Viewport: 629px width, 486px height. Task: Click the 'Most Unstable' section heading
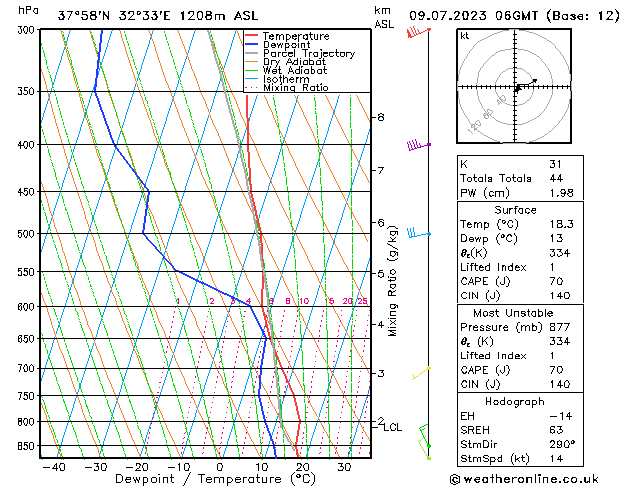tap(513, 313)
